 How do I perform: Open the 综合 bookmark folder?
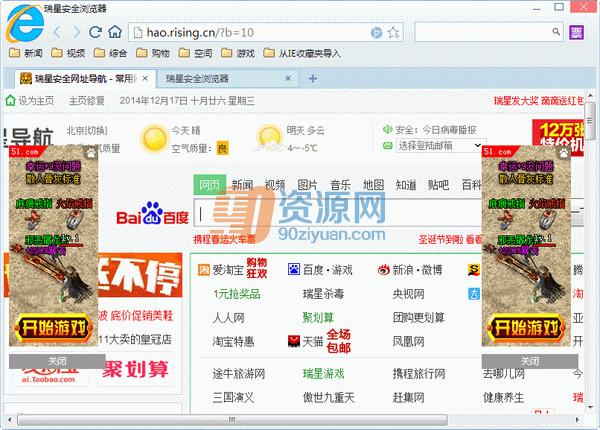coord(110,53)
